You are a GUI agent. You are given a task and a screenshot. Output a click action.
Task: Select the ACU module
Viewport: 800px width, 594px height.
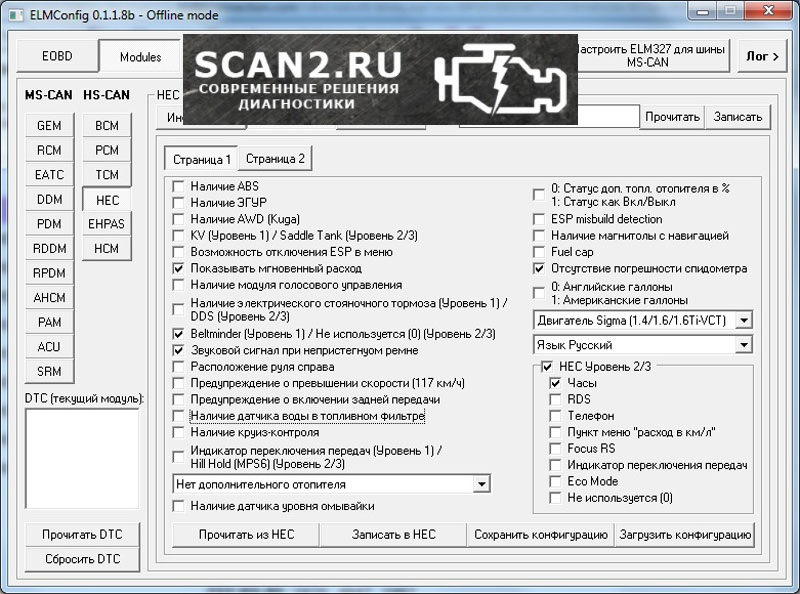pos(49,346)
